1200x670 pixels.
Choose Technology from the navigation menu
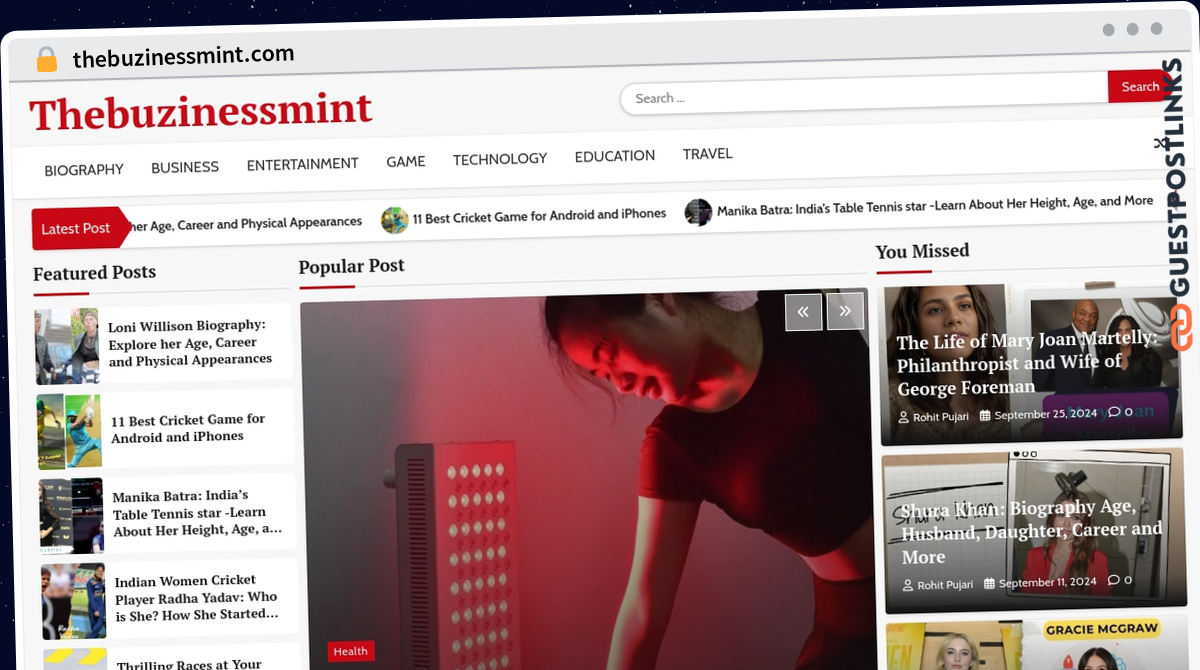500,159
